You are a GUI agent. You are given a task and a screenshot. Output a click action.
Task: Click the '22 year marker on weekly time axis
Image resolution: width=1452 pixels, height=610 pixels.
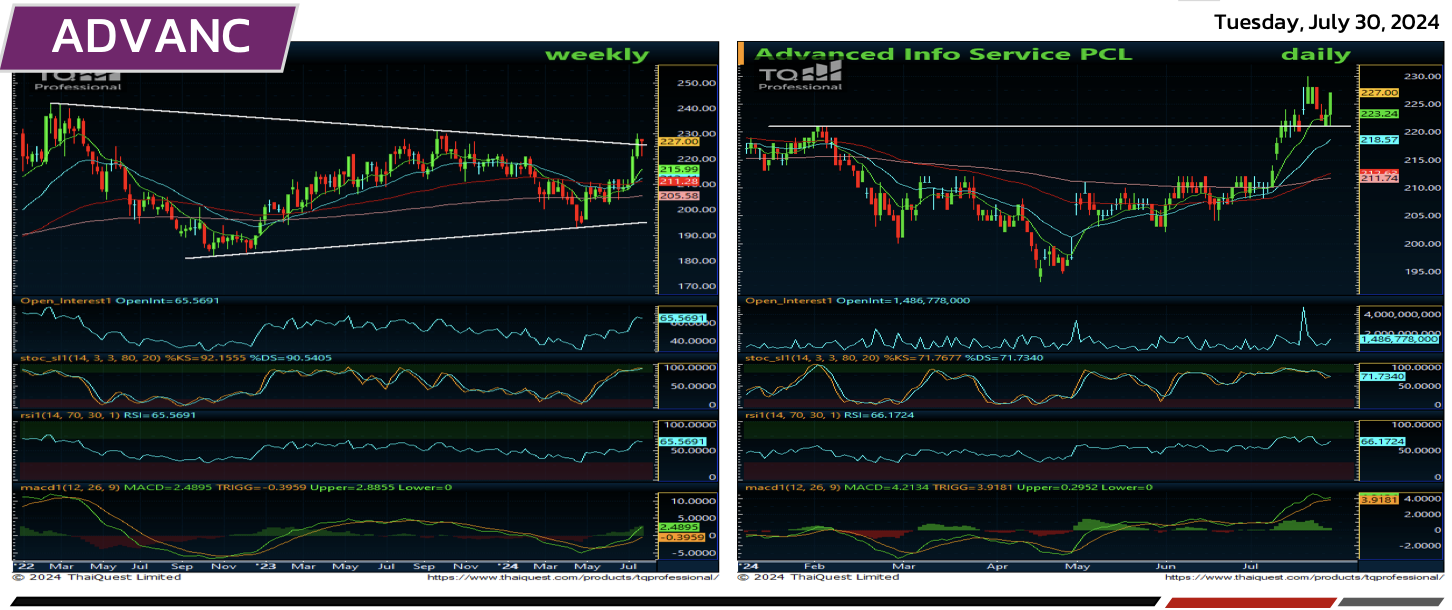[x=23, y=566]
